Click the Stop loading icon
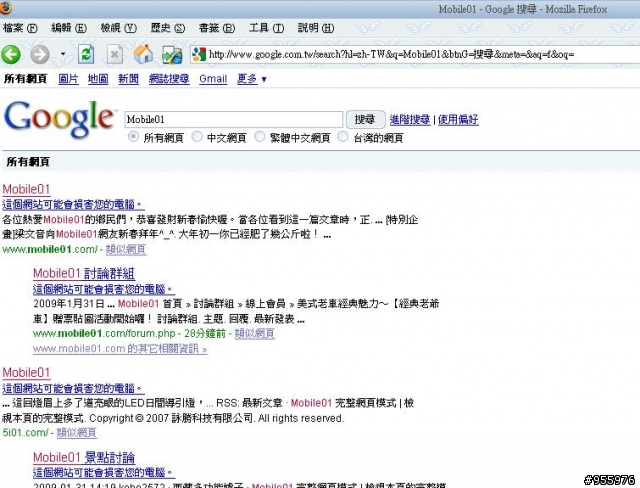Viewport: 640px width, 488px height. pyautogui.click(x=115, y=54)
